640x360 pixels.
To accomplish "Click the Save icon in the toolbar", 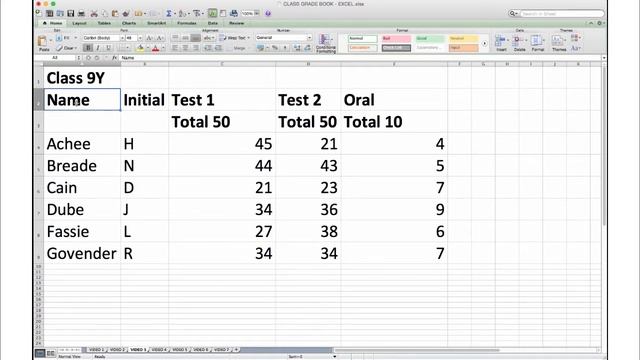I will click(71, 13).
